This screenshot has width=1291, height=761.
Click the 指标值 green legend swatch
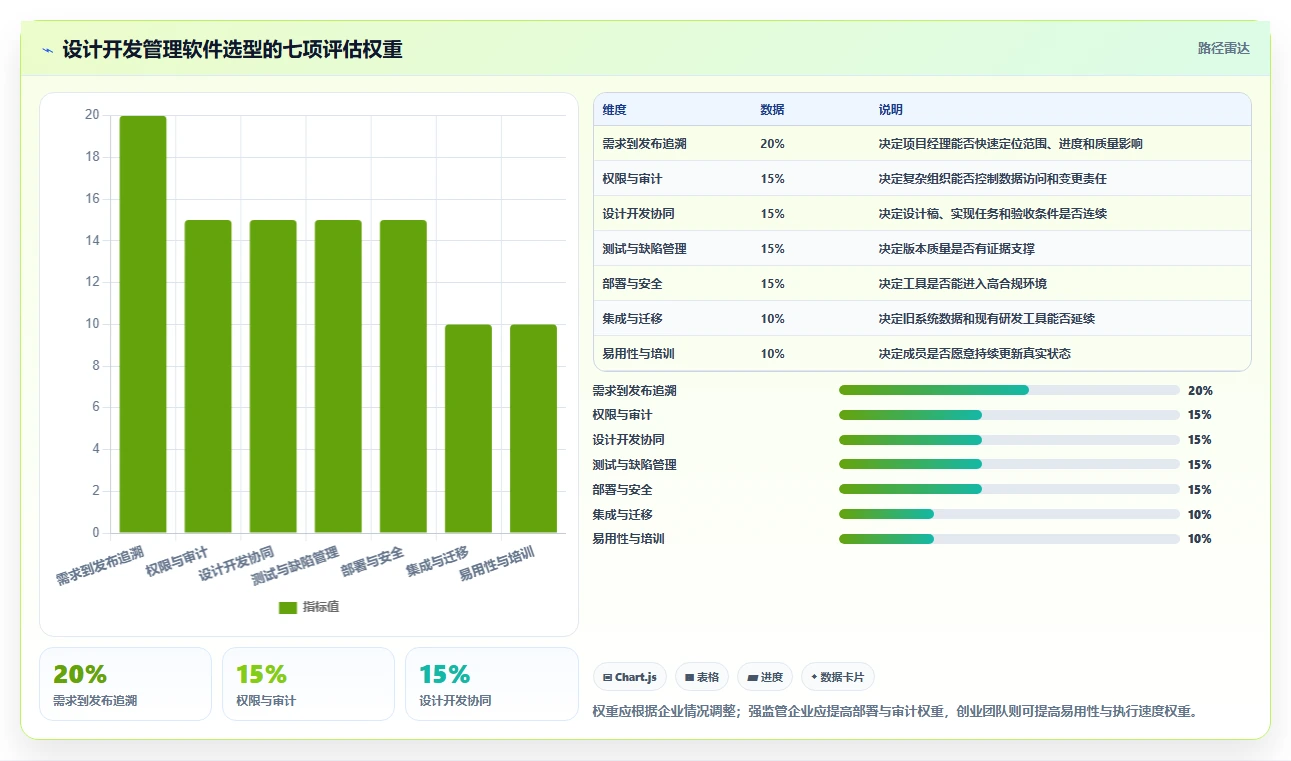click(288, 607)
